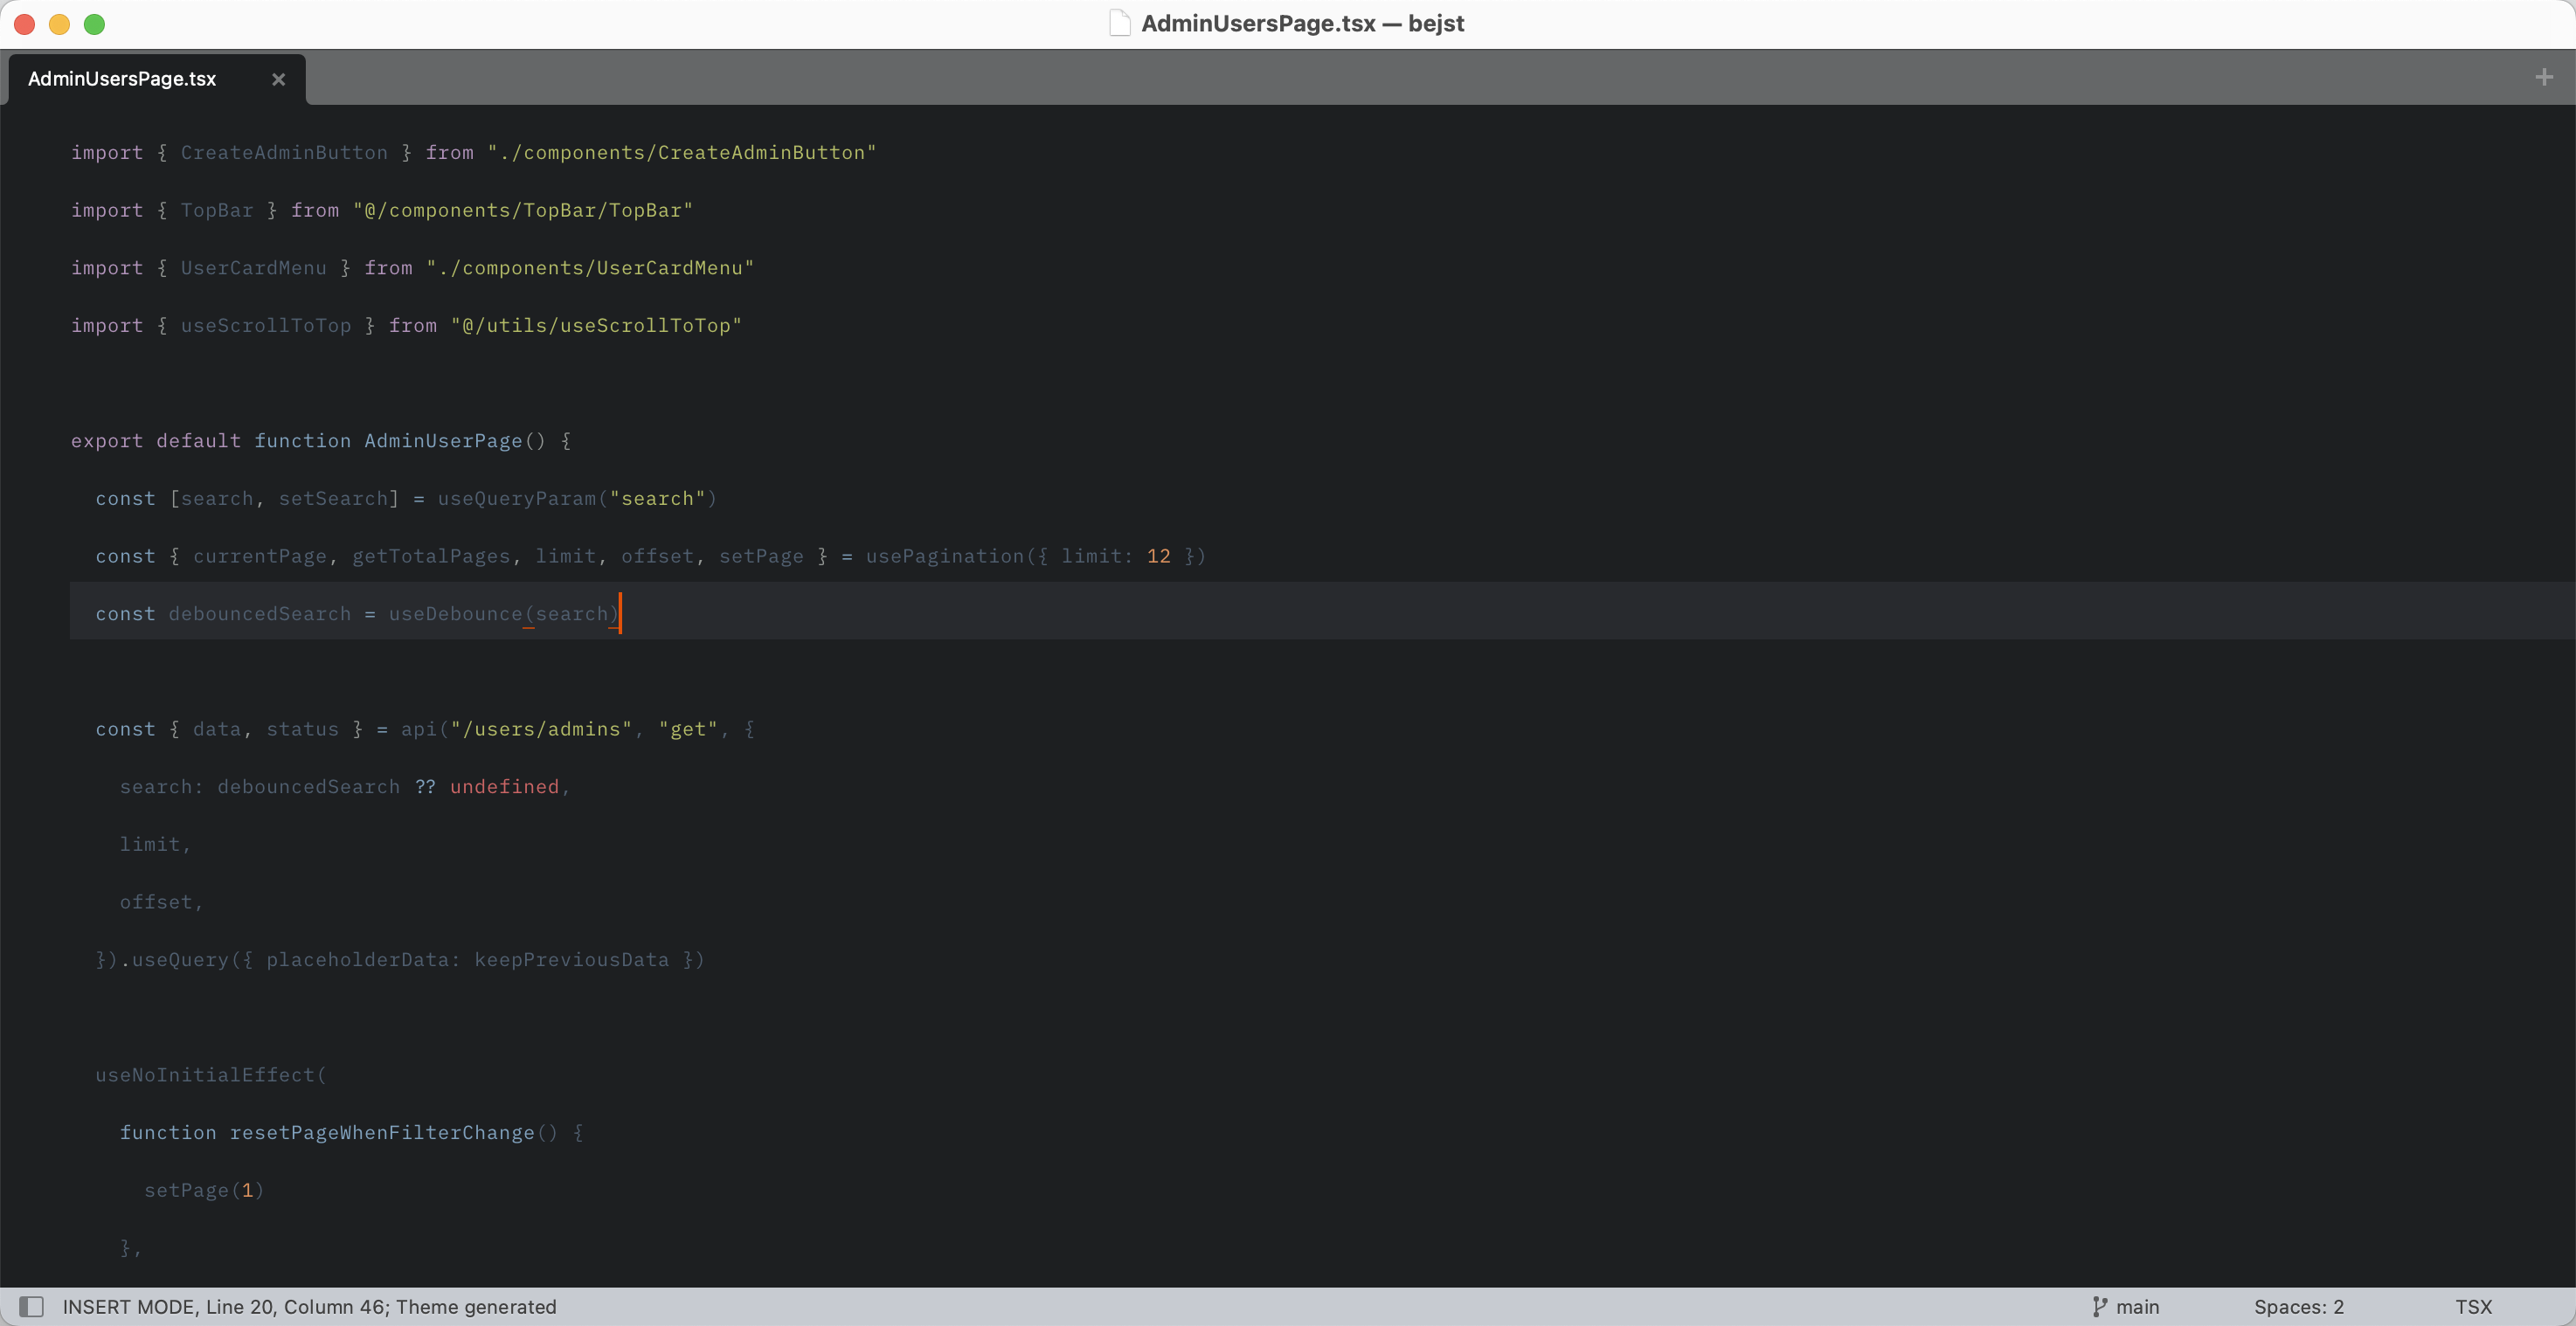Viewport: 2576px width, 1326px height.
Task: Click on the undefined keyword
Action: 504,787
